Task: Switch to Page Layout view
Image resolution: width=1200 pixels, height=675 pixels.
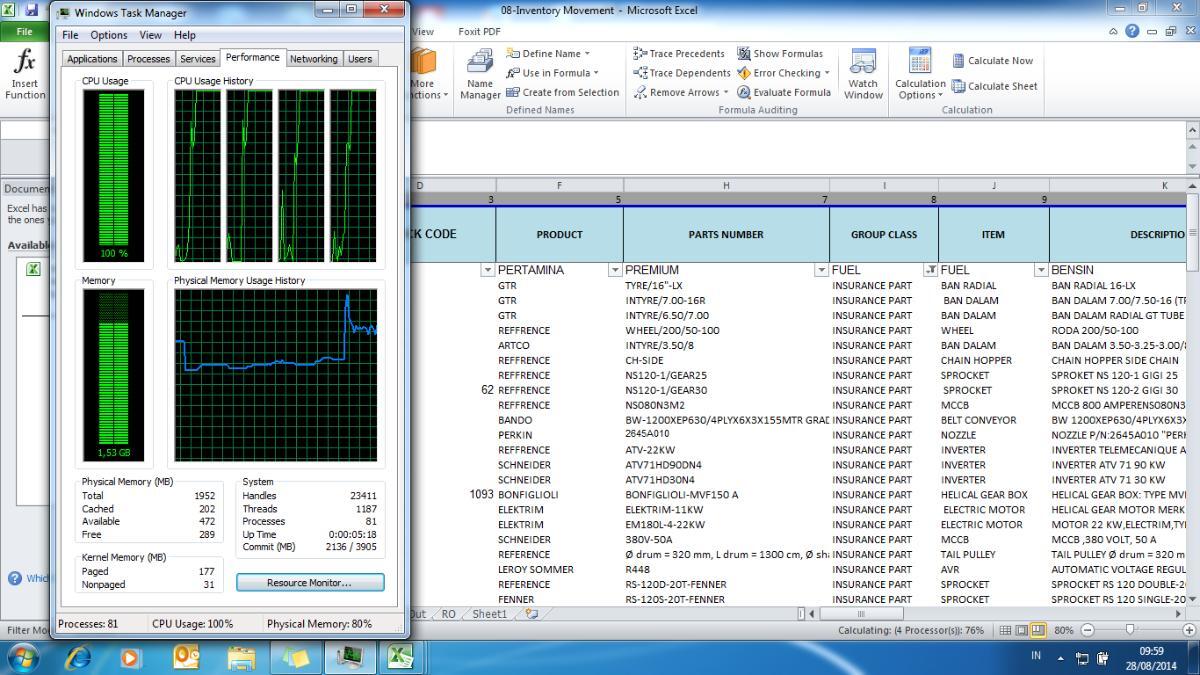Action: 1020,630
